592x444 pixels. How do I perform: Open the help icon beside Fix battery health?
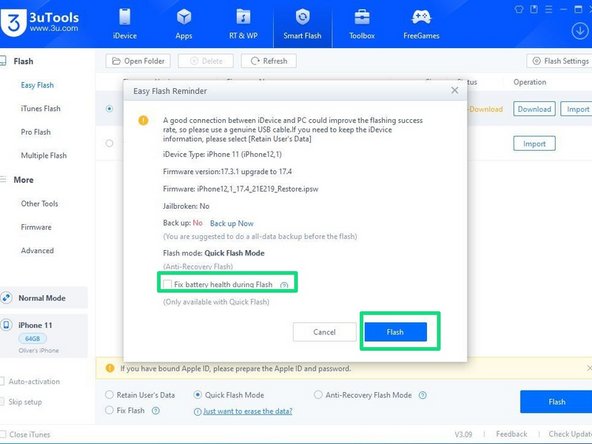(x=284, y=285)
